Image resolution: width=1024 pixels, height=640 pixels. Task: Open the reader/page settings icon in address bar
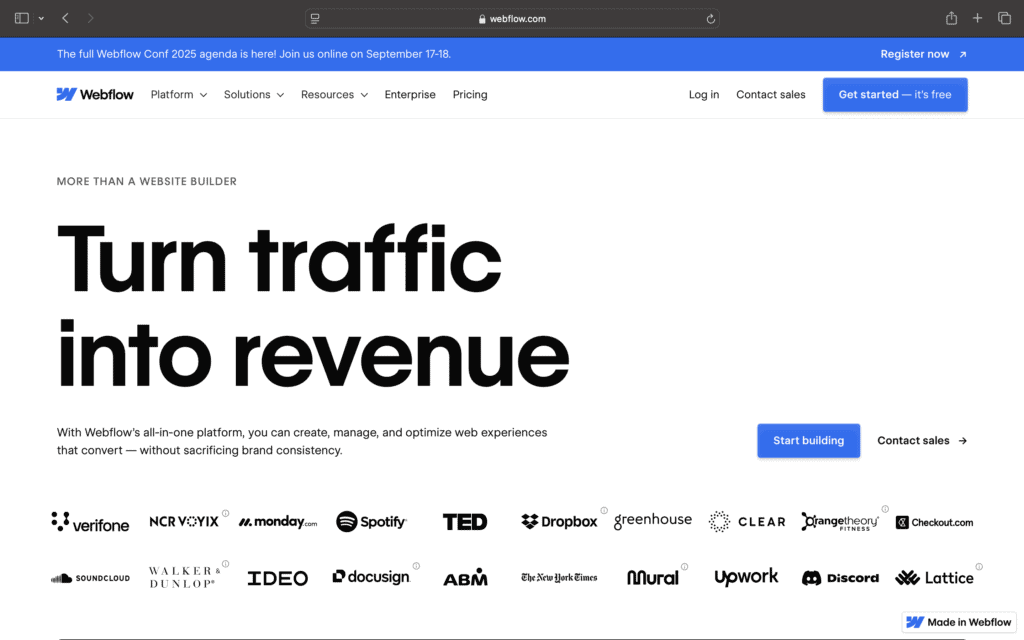pyautogui.click(x=315, y=19)
